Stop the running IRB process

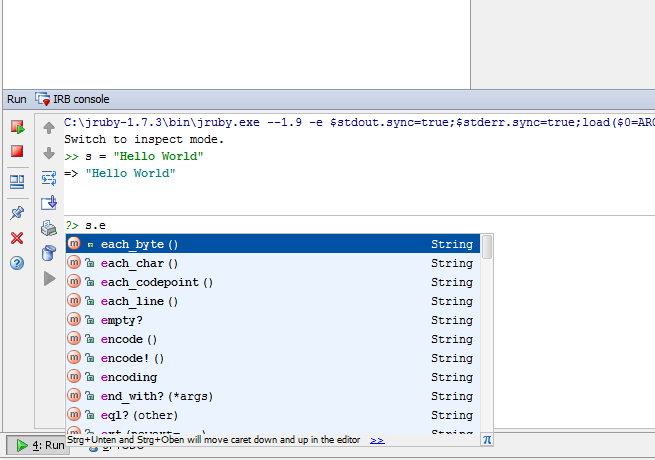pos(17,152)
